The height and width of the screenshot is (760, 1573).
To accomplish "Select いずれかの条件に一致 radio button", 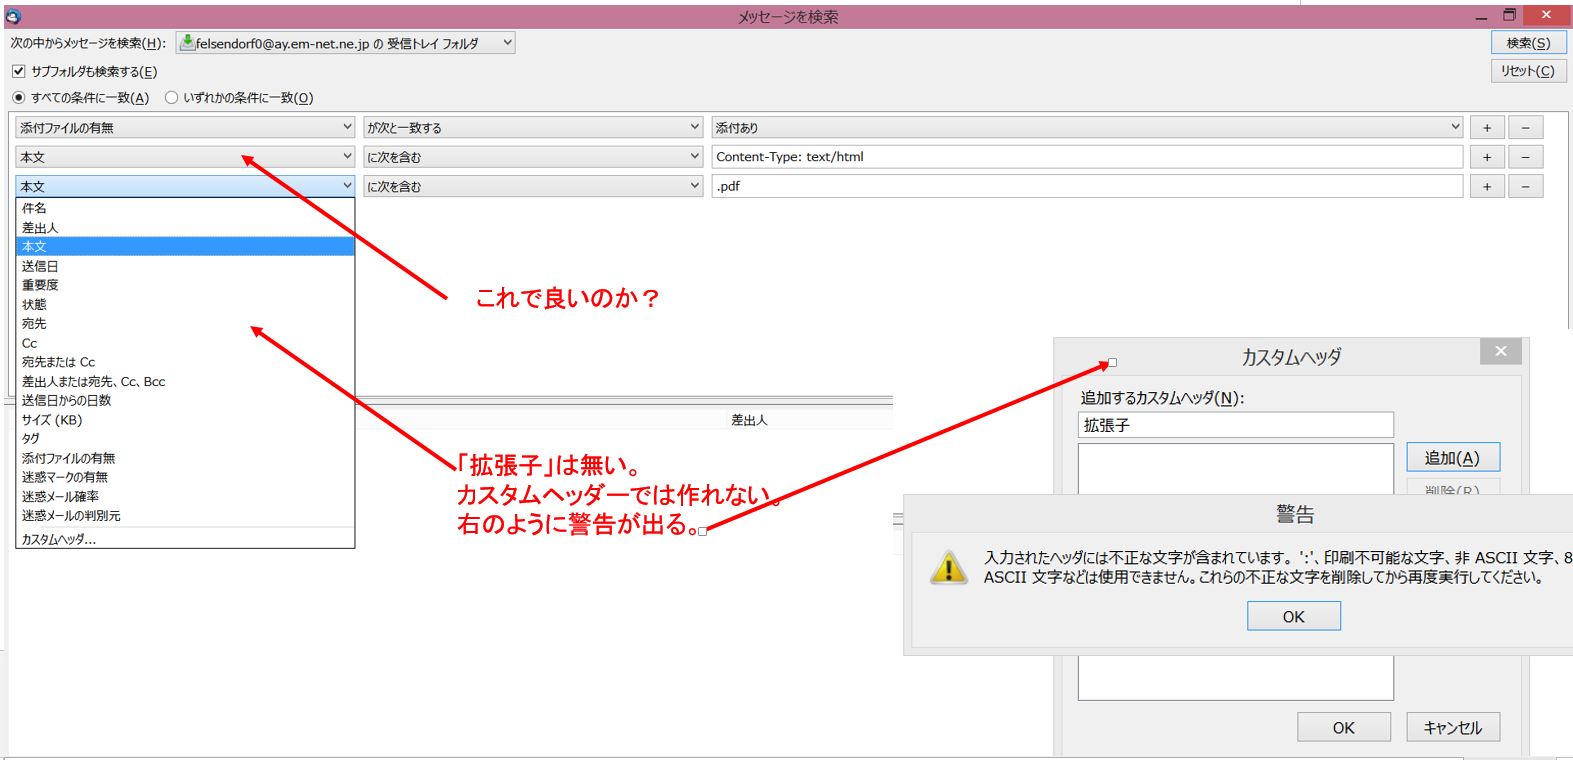I will pos(171,97).
